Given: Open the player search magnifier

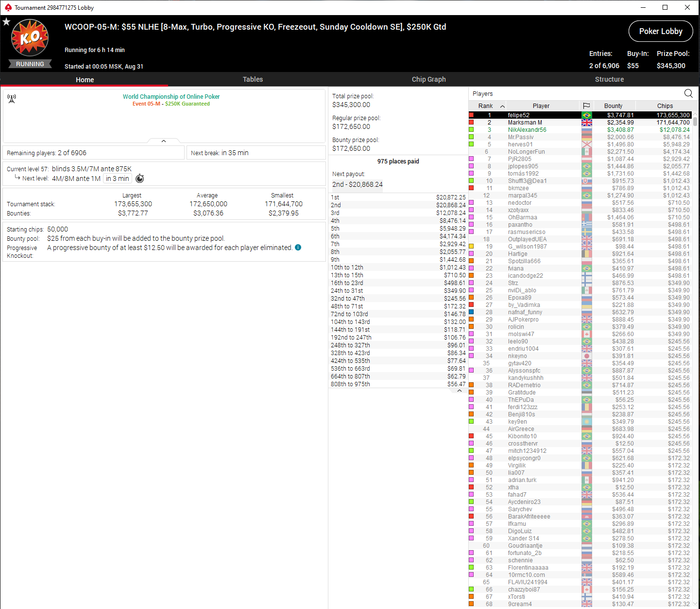Looking at the screenshot, I should pyautogui.click(x=688, y=93).
